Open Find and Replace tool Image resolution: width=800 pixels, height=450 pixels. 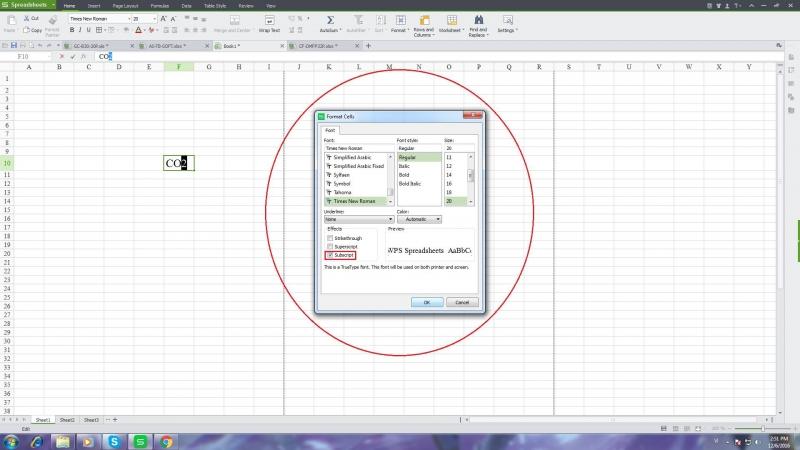tap(477, 21)
